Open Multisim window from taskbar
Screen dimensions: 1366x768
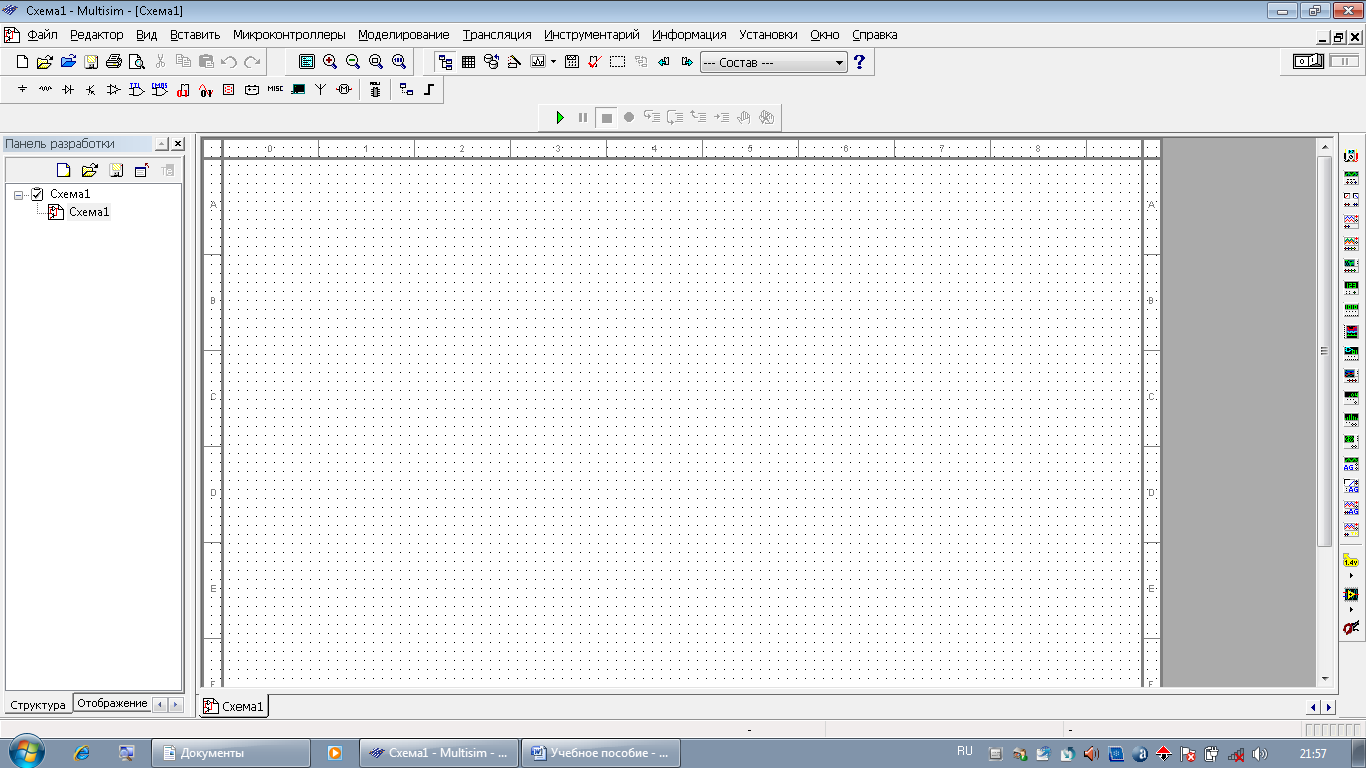439,753
